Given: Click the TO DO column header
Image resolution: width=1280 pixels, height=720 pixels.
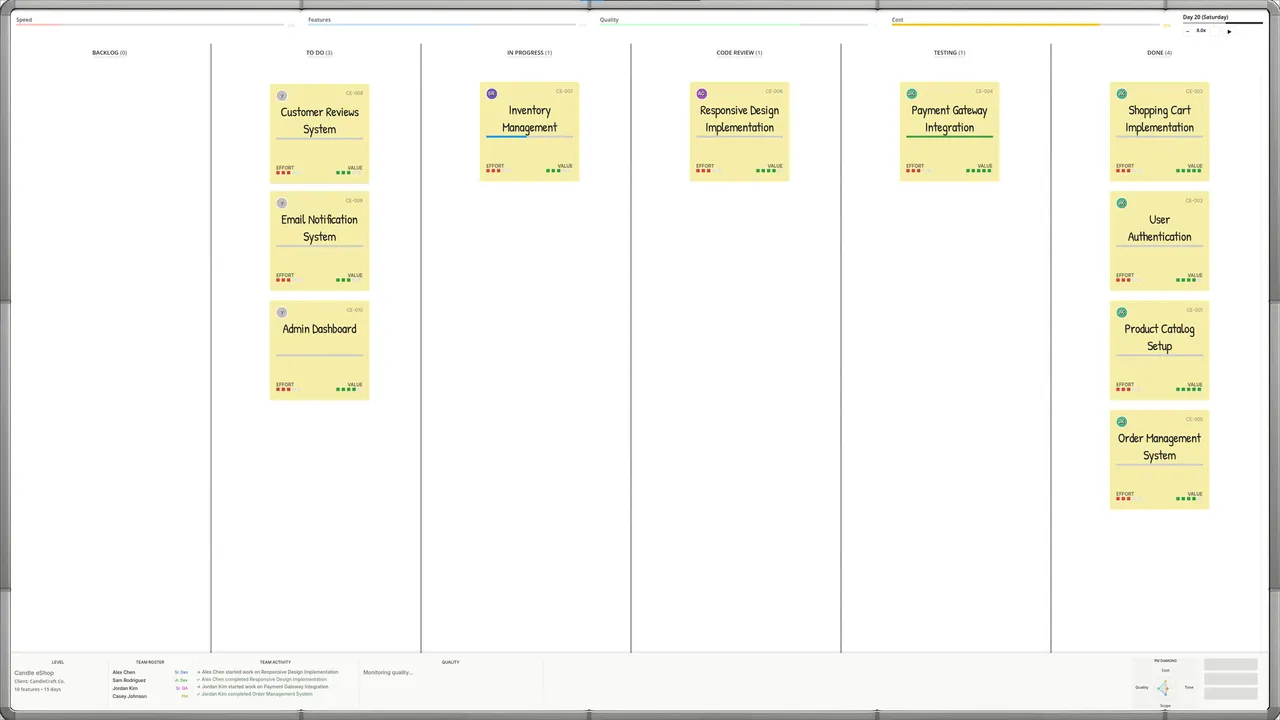Looking at the screenshot, I should pos(319,53).
